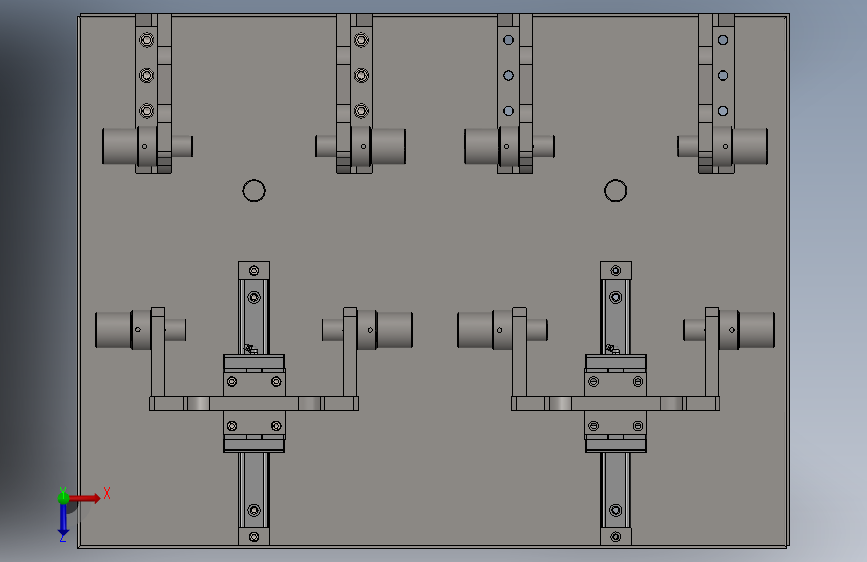The height and width of the screenshot is (562, 867).
Task: Click the green Y axis ball of the triad
Action: (x=64, y=498)
